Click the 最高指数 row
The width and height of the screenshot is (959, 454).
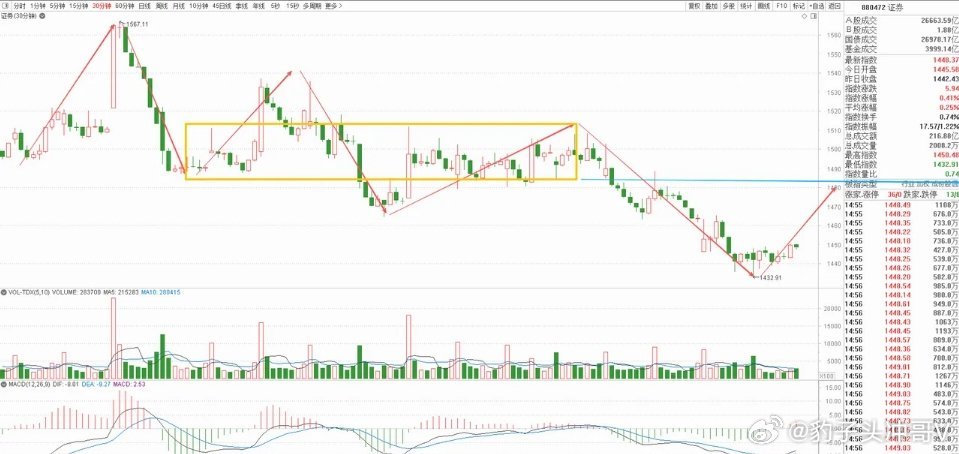point(902,155)
